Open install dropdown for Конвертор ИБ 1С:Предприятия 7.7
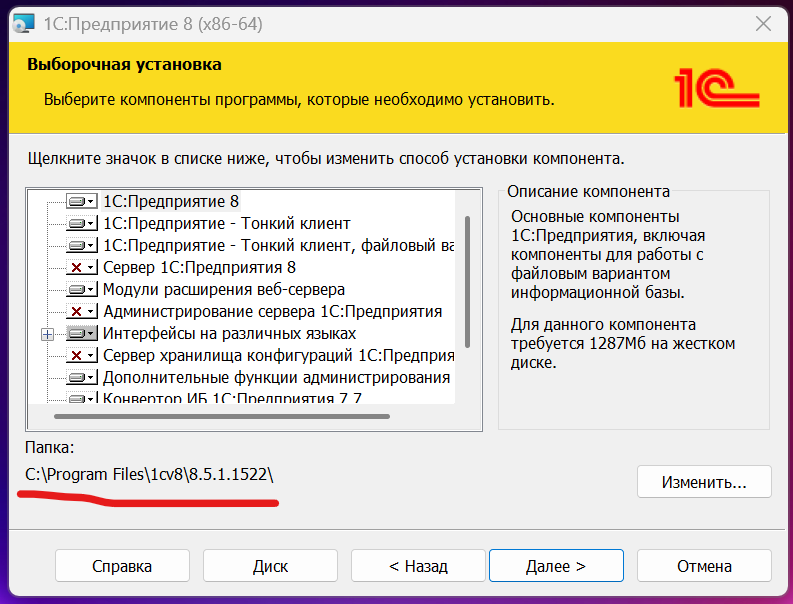 pyautogui.click(x=91, y=399)
